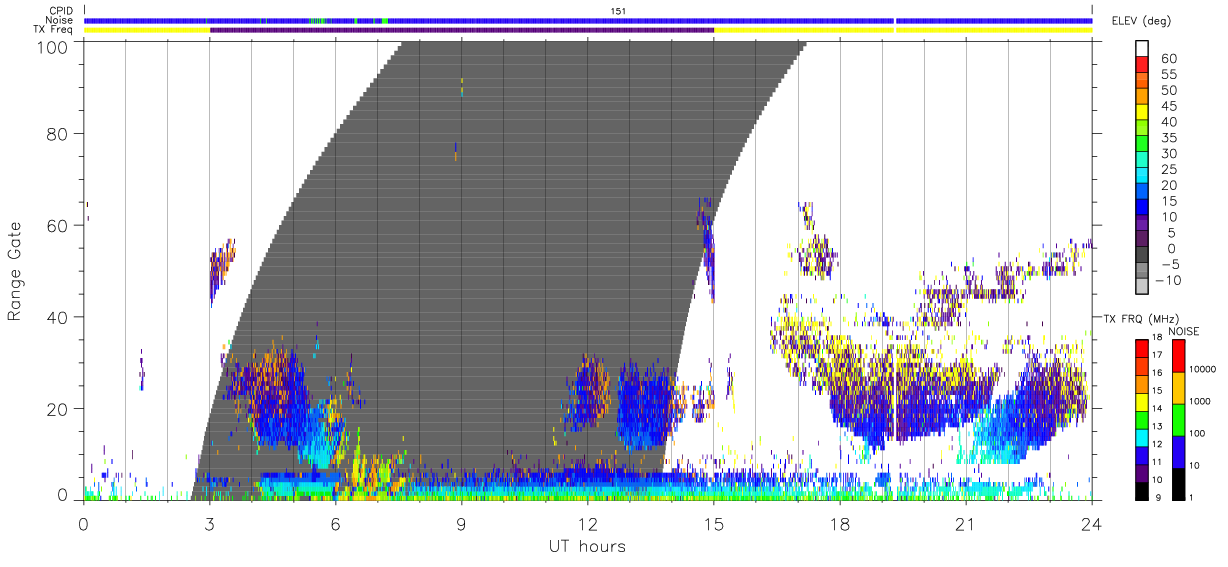The height and width of the screenshot is (567, 1228).
Task: Click the purple segment of the TX Freq bar
Action: coord(462,30)
